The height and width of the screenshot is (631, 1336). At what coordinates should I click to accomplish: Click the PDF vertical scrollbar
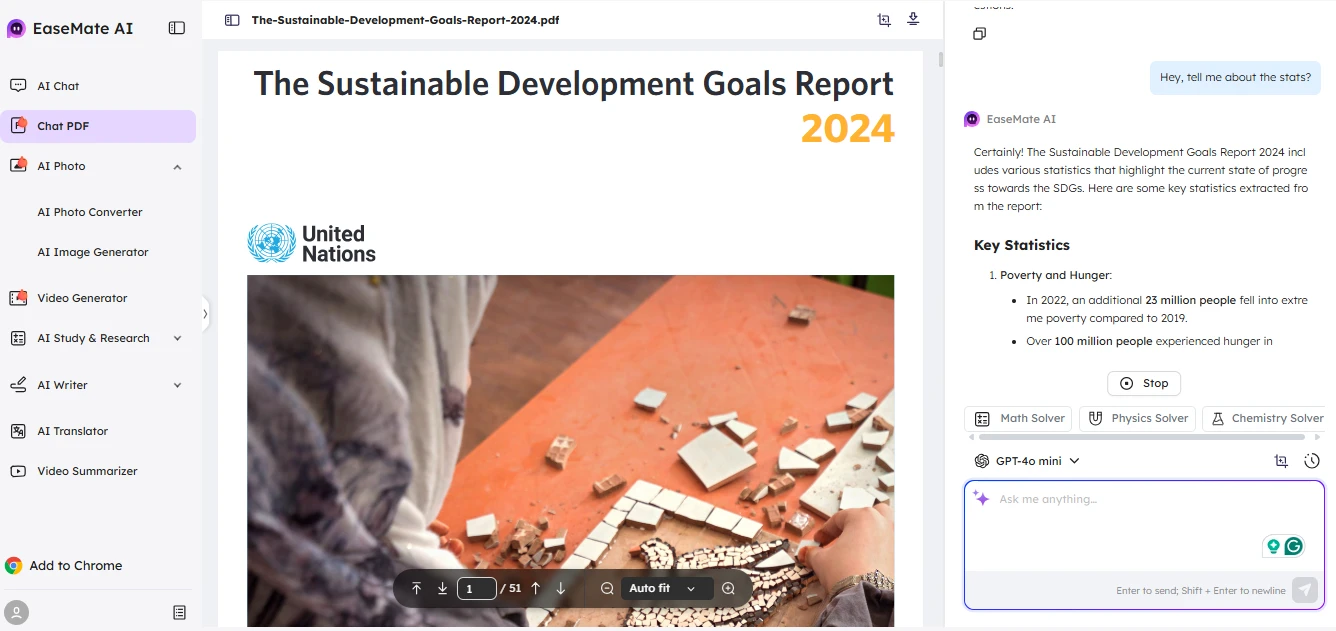tap(940, 60)
